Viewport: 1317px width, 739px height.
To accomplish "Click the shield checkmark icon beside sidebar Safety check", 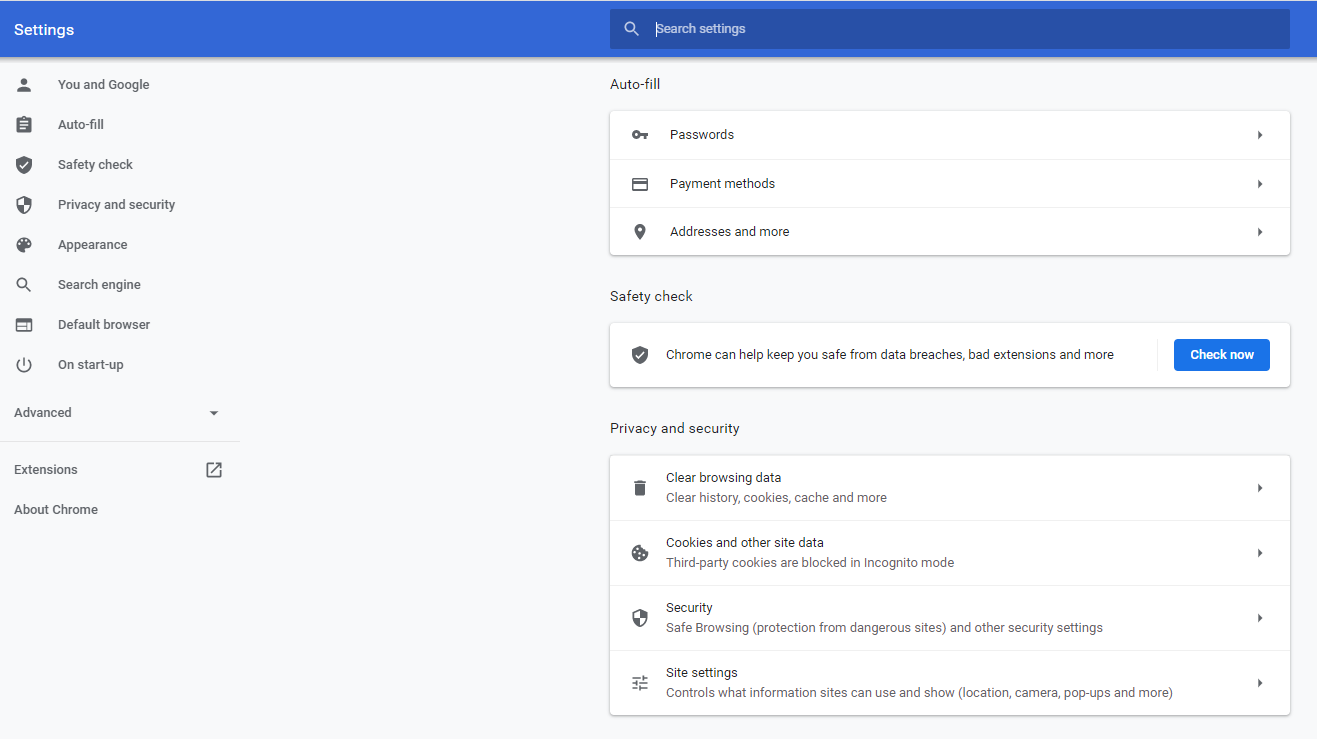I will click(x=24, y=165).
